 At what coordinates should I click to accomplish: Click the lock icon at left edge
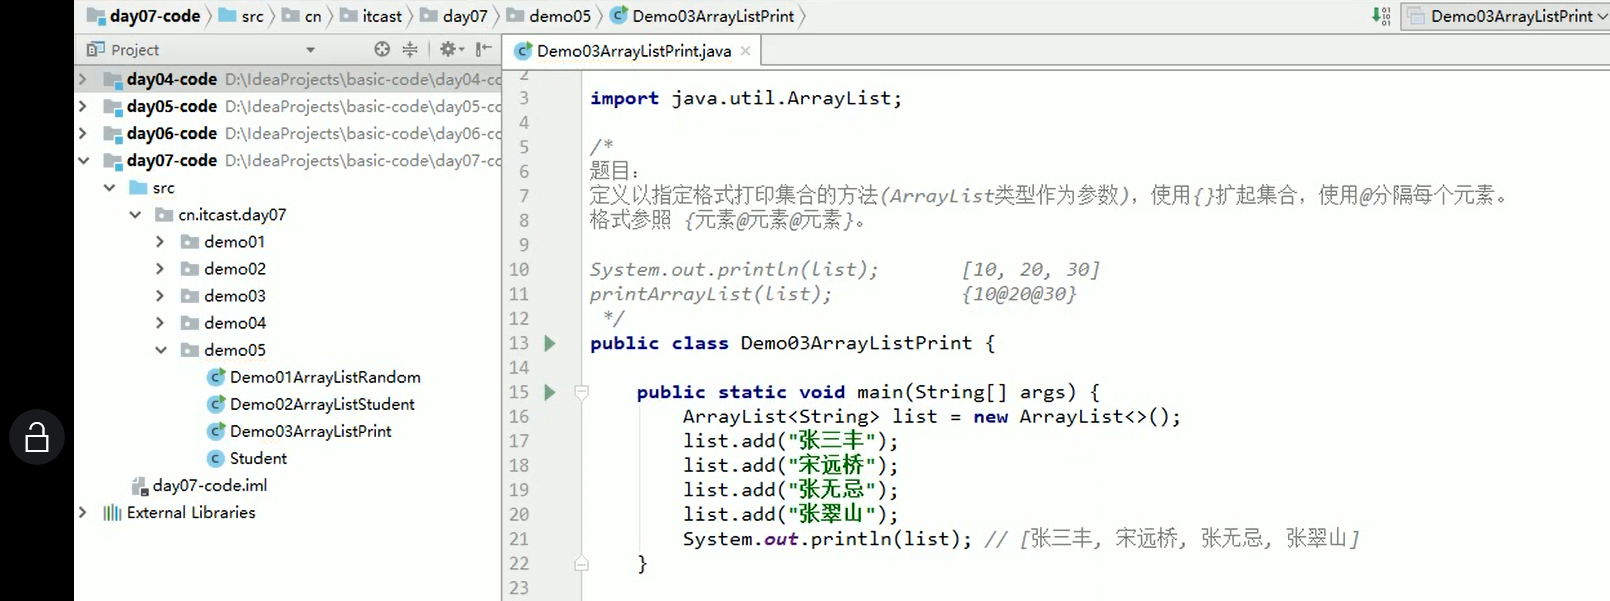[37, 437]
